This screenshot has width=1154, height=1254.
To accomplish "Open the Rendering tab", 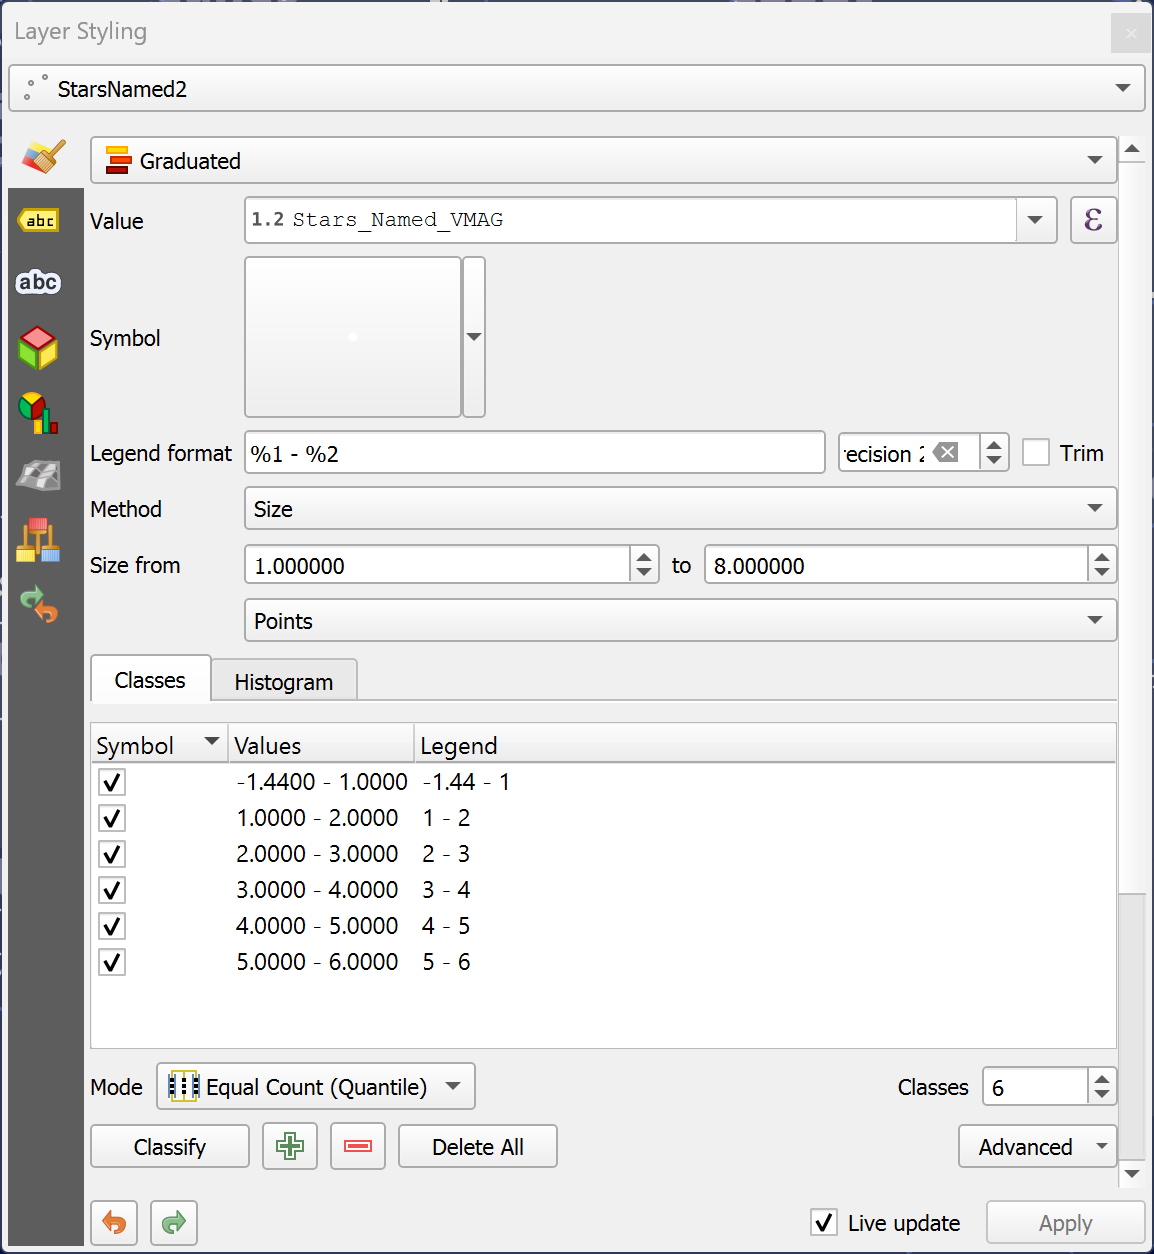I will [x=39, y=476].
